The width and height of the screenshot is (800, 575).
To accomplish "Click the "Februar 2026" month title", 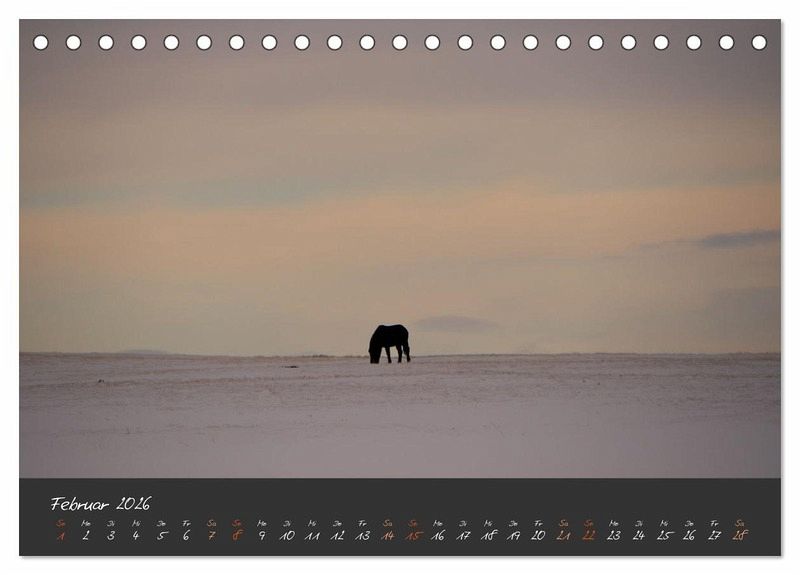I will click(x=101, y=504).
